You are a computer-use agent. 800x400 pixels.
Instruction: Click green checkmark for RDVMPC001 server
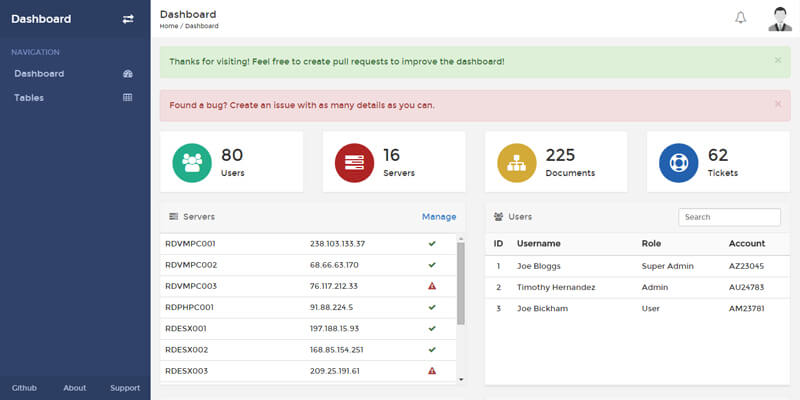432,243
